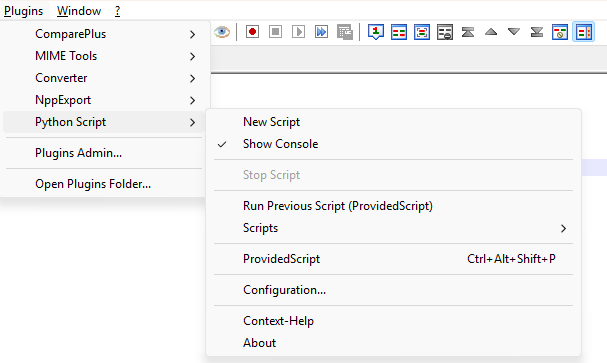Viewport: 607px width, 363px height.
Task: Toggle the Monitoring (eye) toolbar icon
Action: pyautogui.click(x=222, y=32)
